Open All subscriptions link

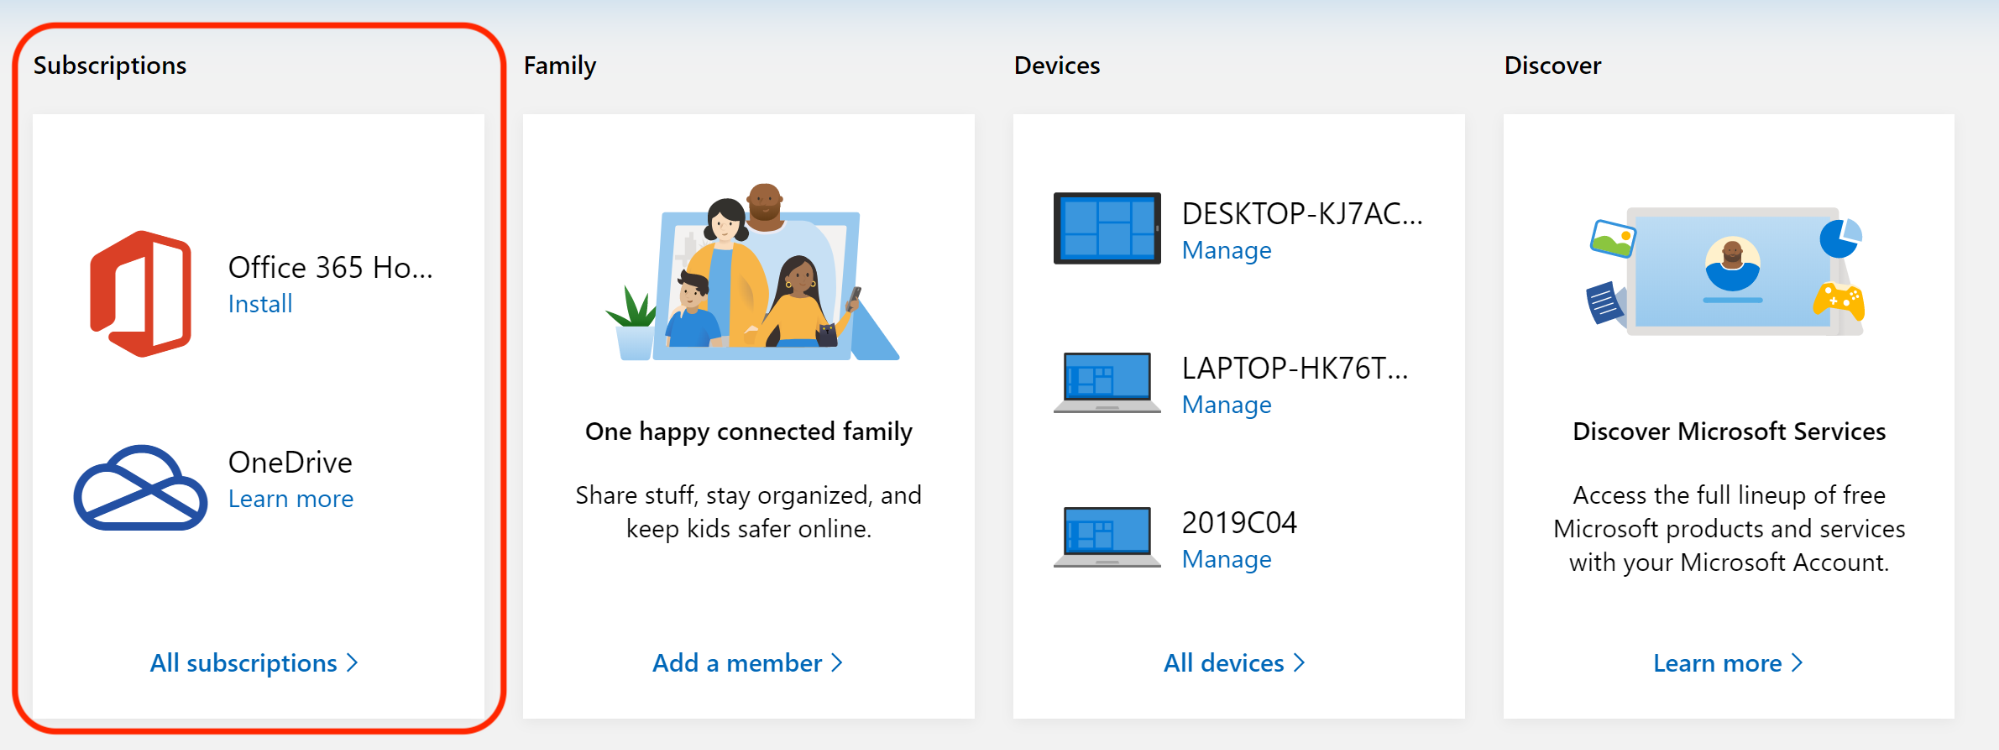[254, 663]
